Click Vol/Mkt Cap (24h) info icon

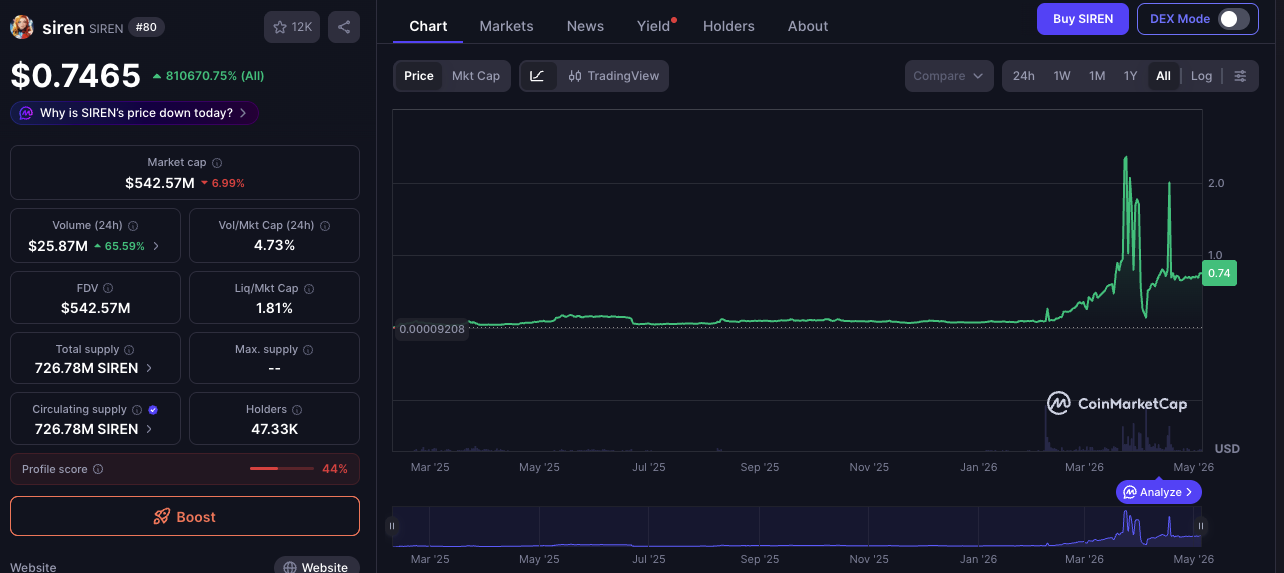tap(325, 226)
